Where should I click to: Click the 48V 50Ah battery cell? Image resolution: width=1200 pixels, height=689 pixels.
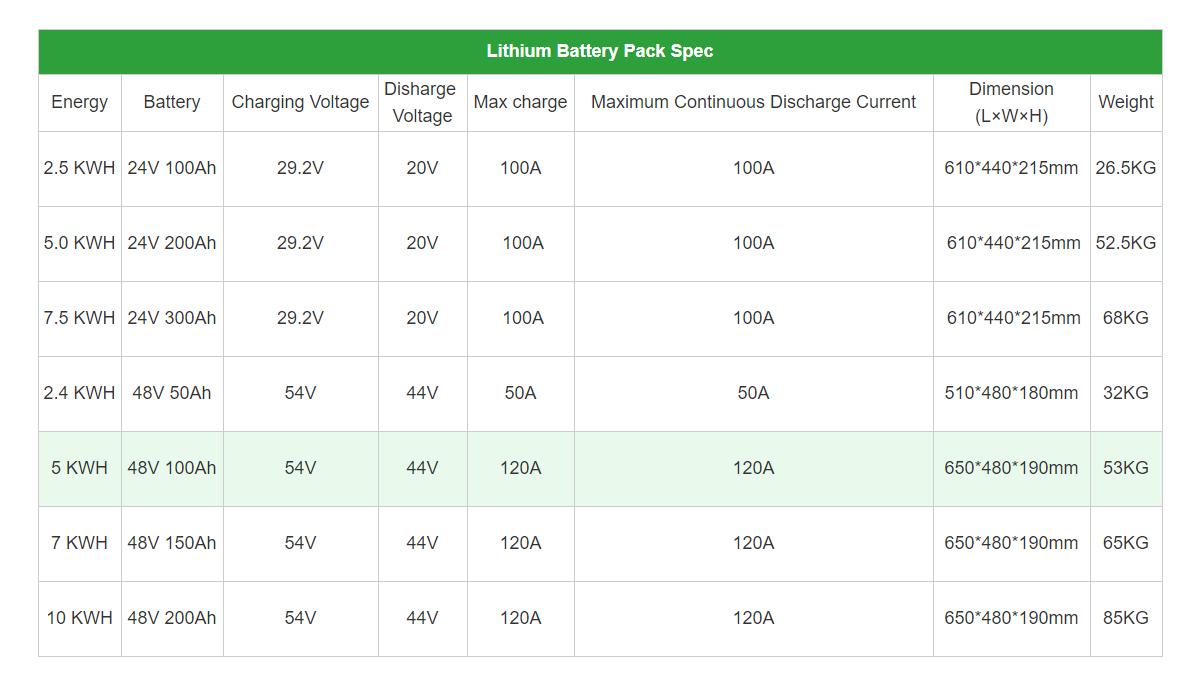point(172,393)
